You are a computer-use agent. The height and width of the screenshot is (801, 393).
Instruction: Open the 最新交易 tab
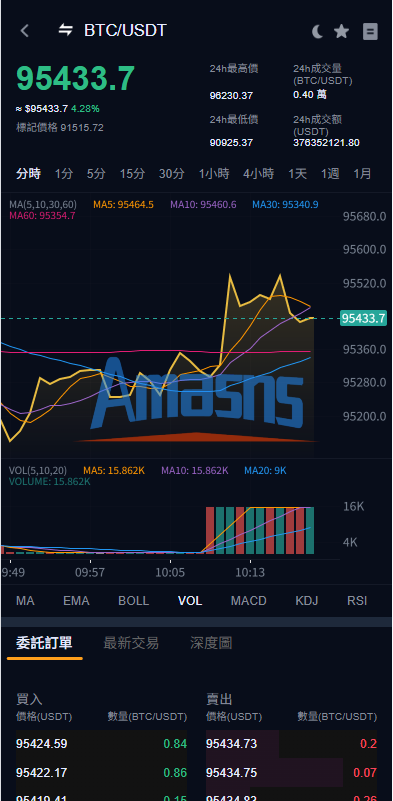pos(131,643)
